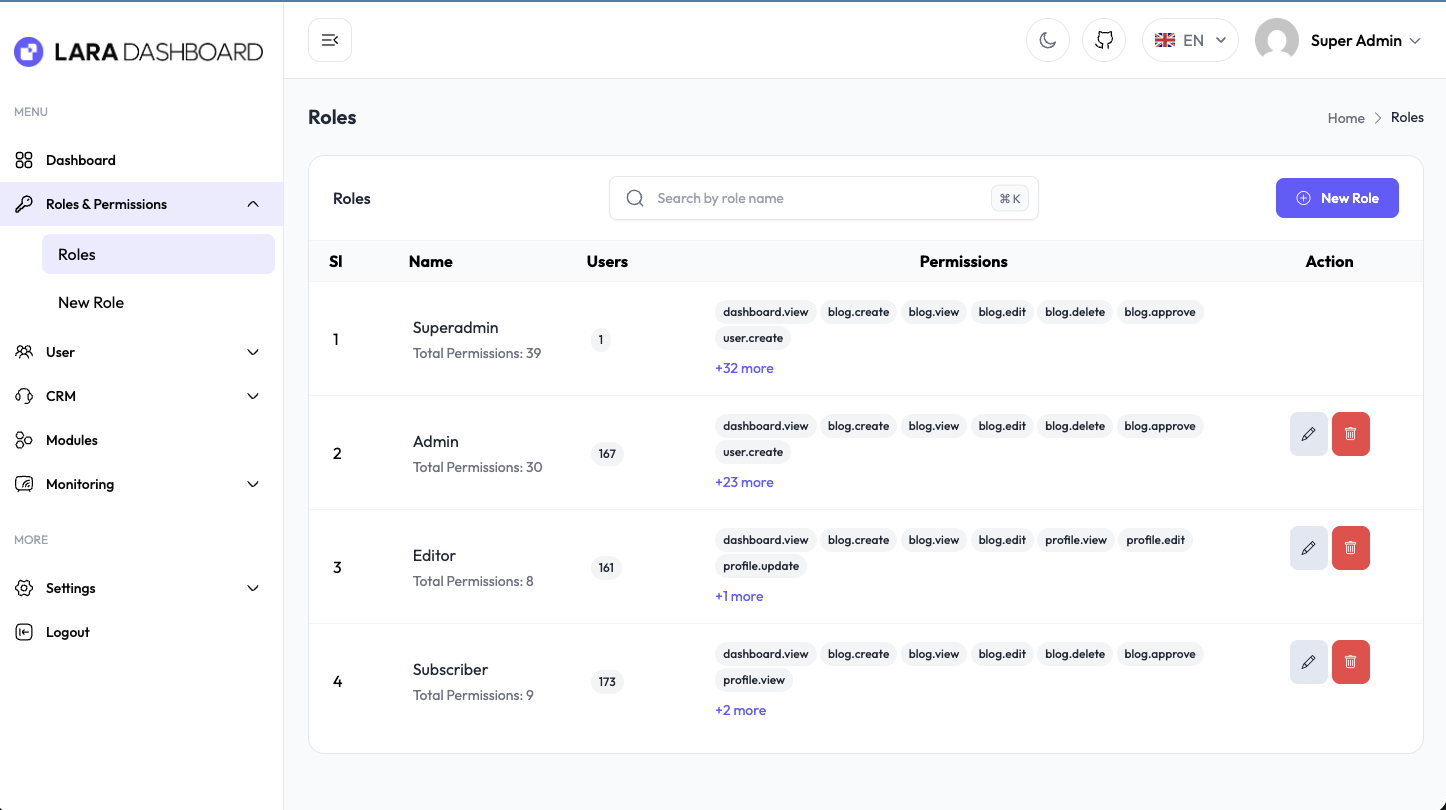This screenshot has width=1446, height=810.
Task: Delete the Admin role with trash icon
Action: click(1350, 434)
